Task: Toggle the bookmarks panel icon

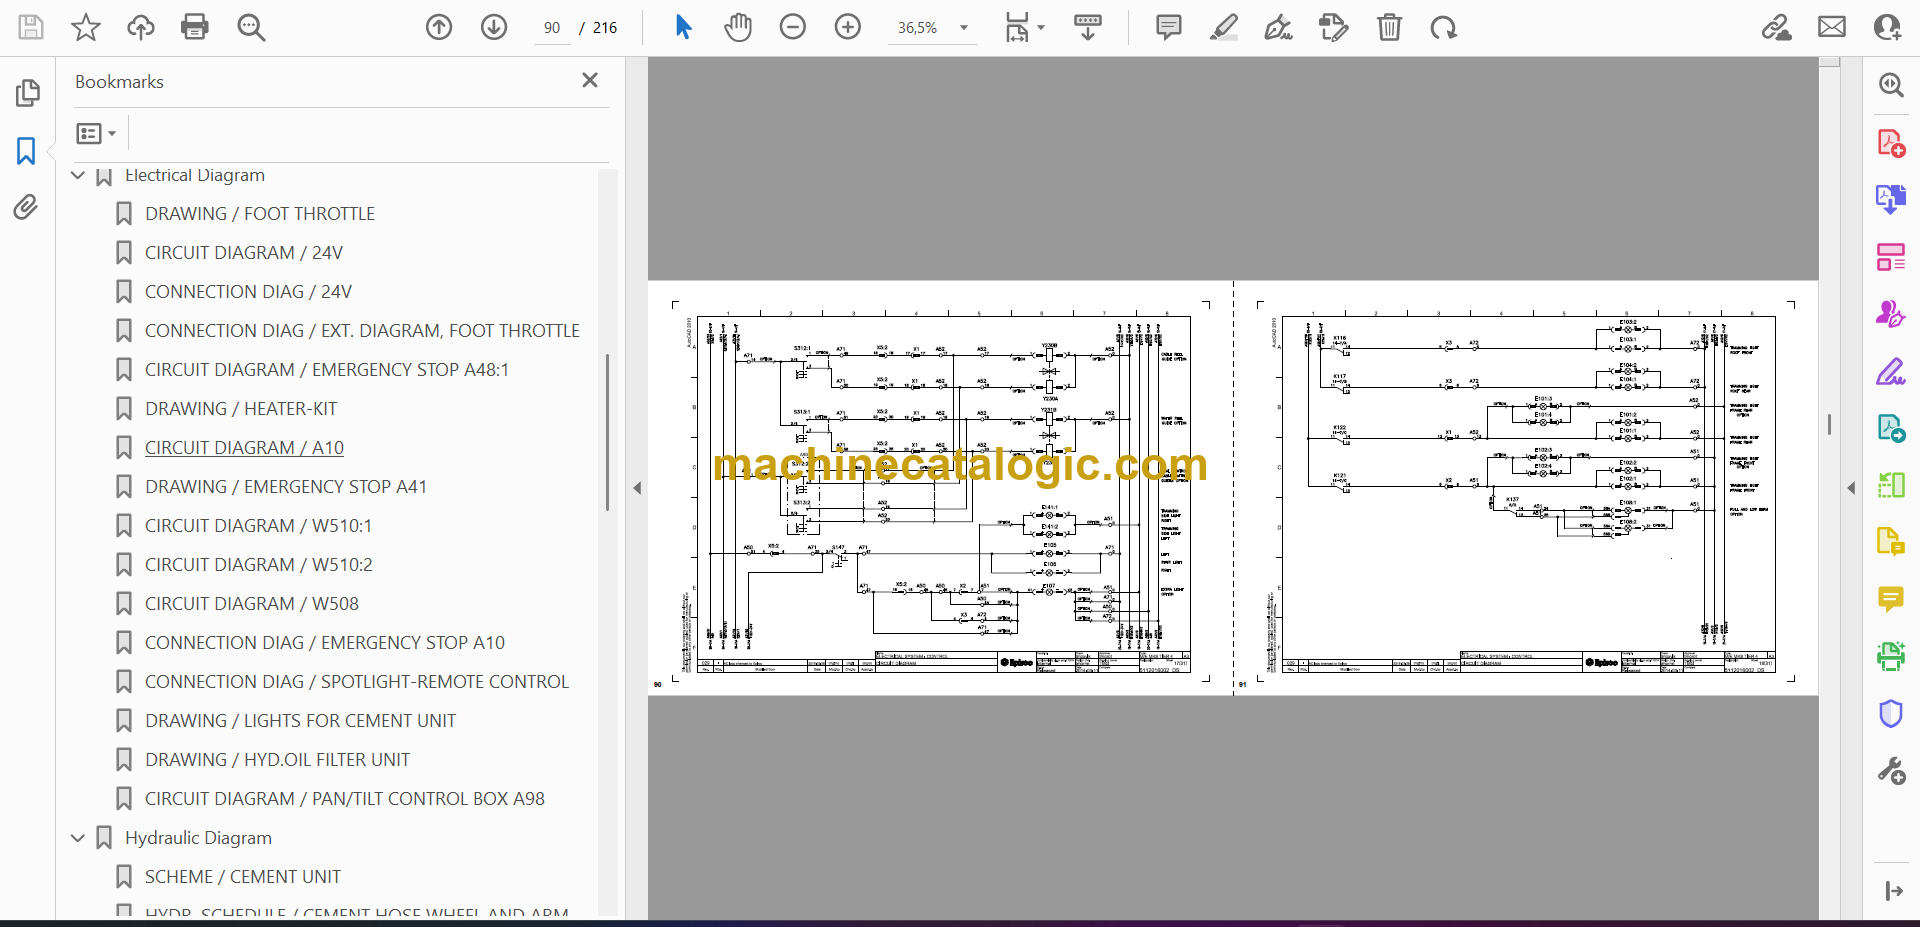Action: point(26,151)
